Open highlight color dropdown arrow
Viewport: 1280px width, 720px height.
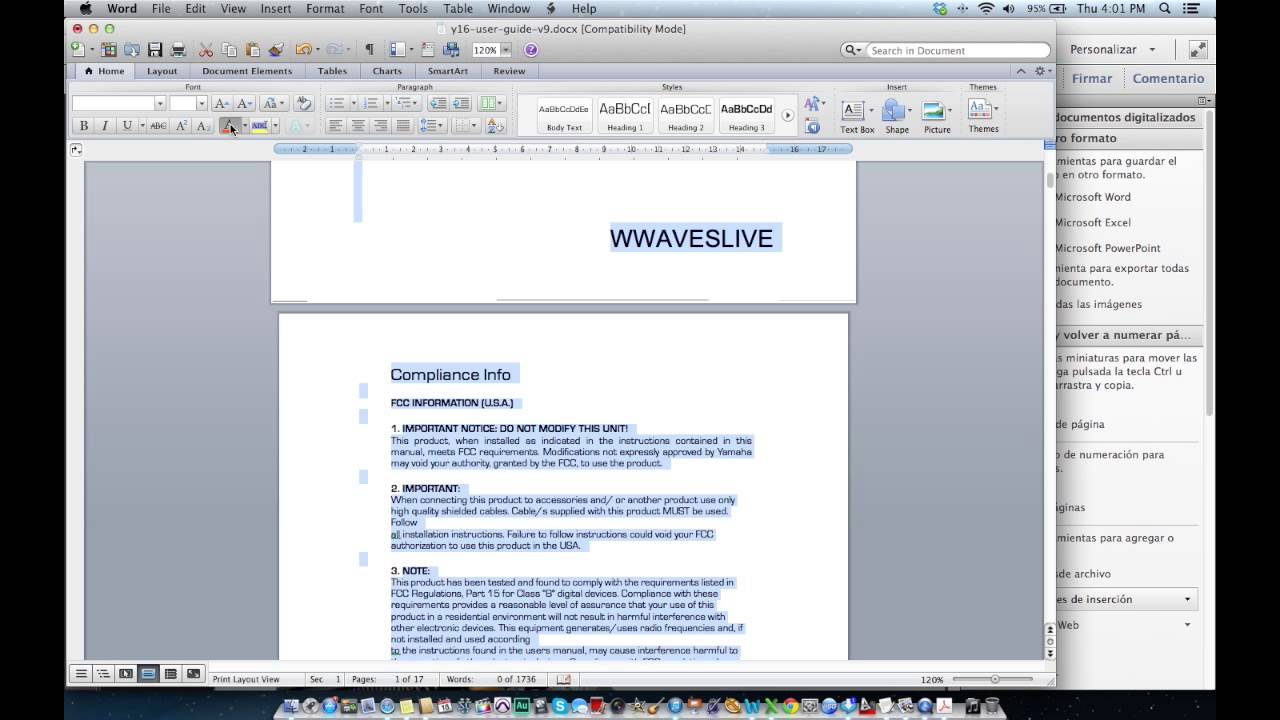[x=275, y=126]
